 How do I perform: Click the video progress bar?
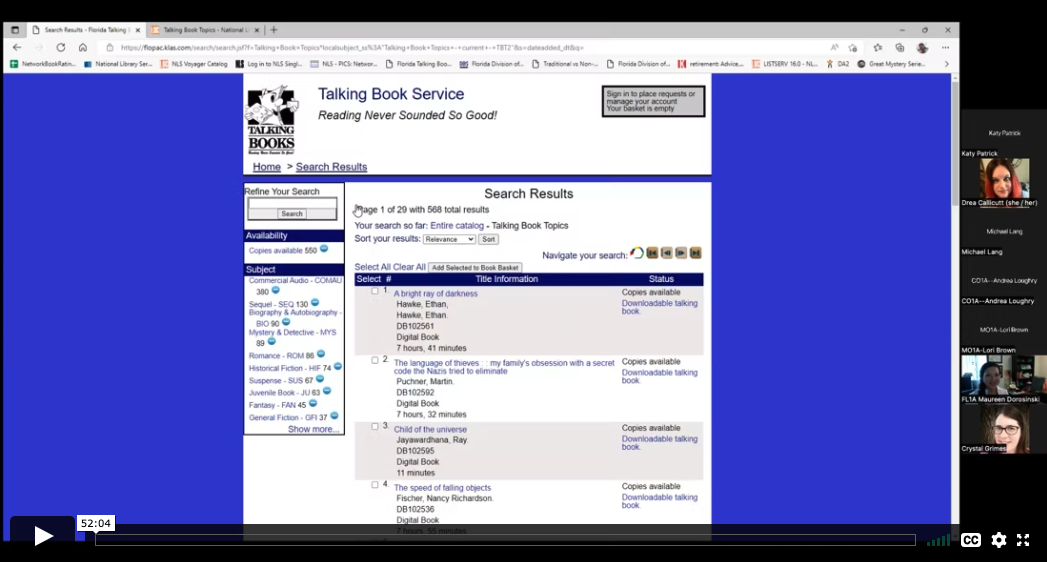tap(505, 540)
